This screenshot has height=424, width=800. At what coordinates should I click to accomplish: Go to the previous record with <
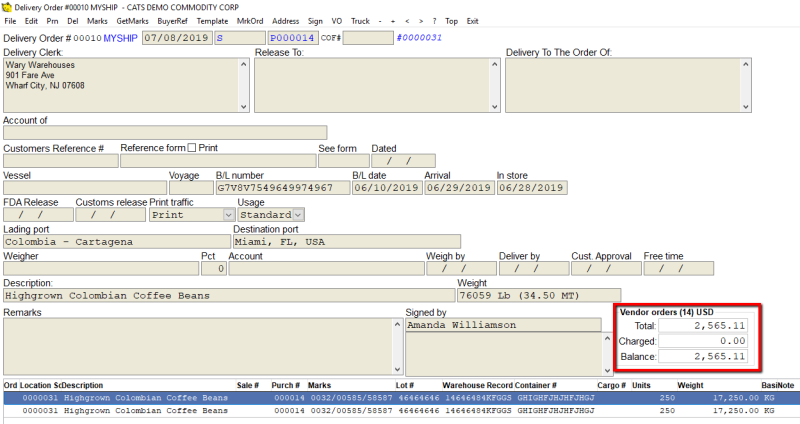click(407, 21)
